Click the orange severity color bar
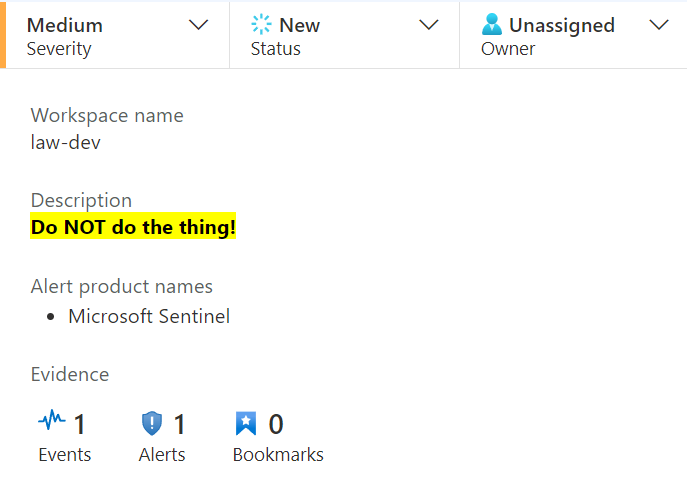The image size is (687, 491). [3, 35]
